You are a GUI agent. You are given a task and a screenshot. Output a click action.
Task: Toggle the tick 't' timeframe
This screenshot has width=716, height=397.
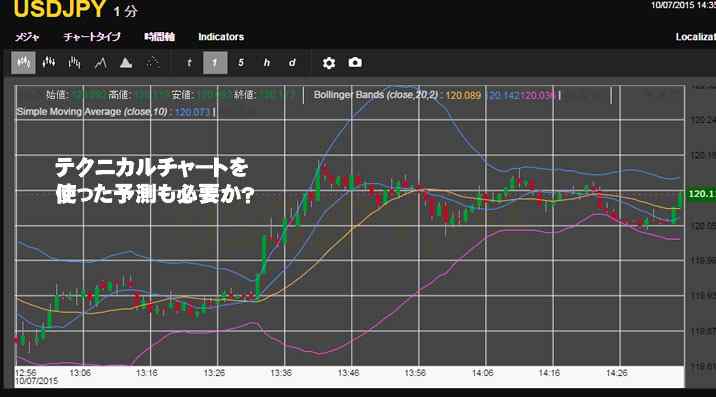[189, 63]
